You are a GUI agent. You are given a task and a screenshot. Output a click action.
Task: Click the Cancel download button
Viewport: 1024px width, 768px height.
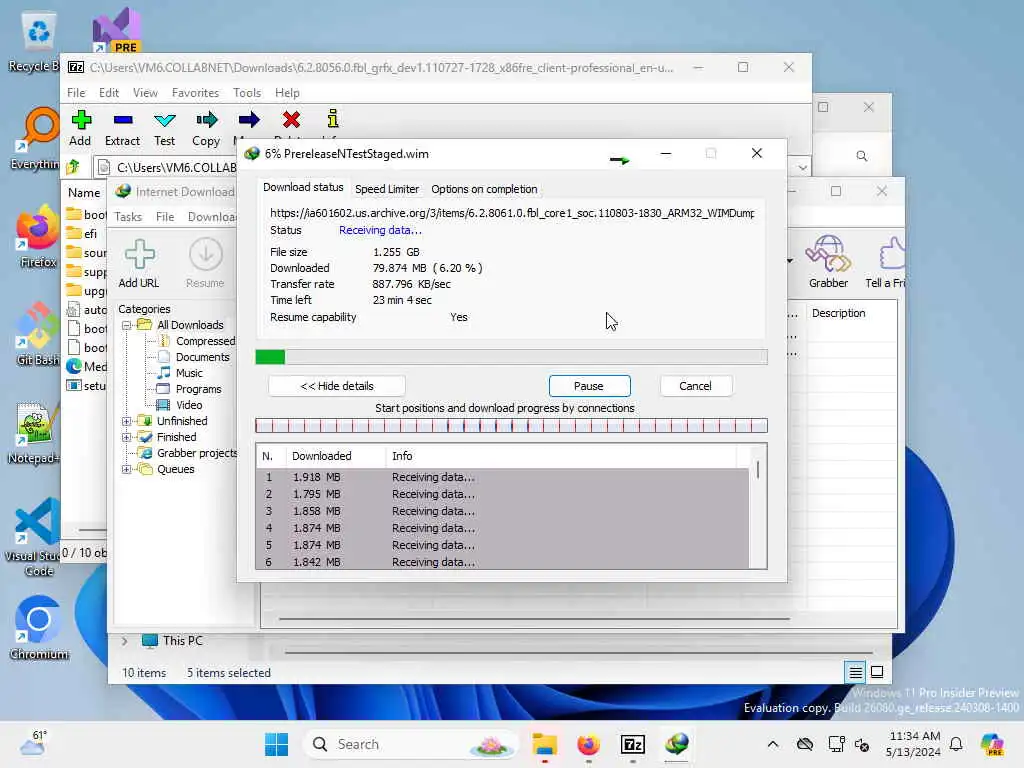tap(696, 386)
